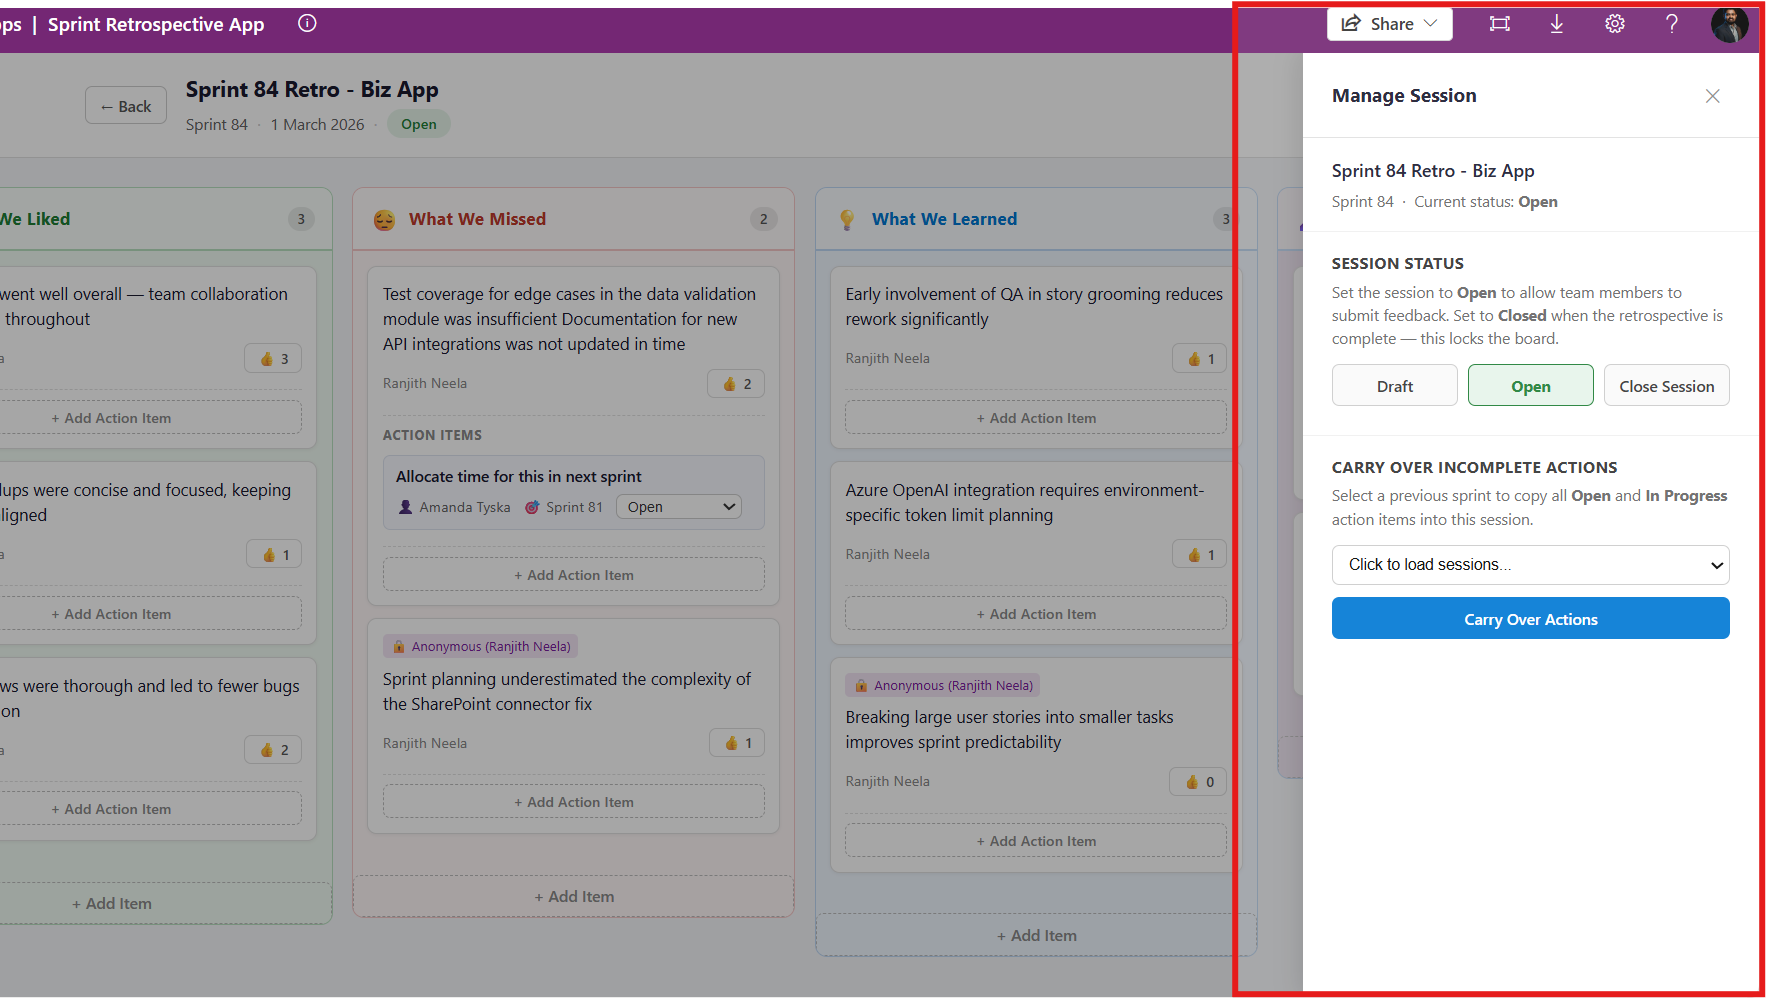This screenshot has width=1766, height=998.
Task: Click the info icon beside the app title
Action: 306,22
